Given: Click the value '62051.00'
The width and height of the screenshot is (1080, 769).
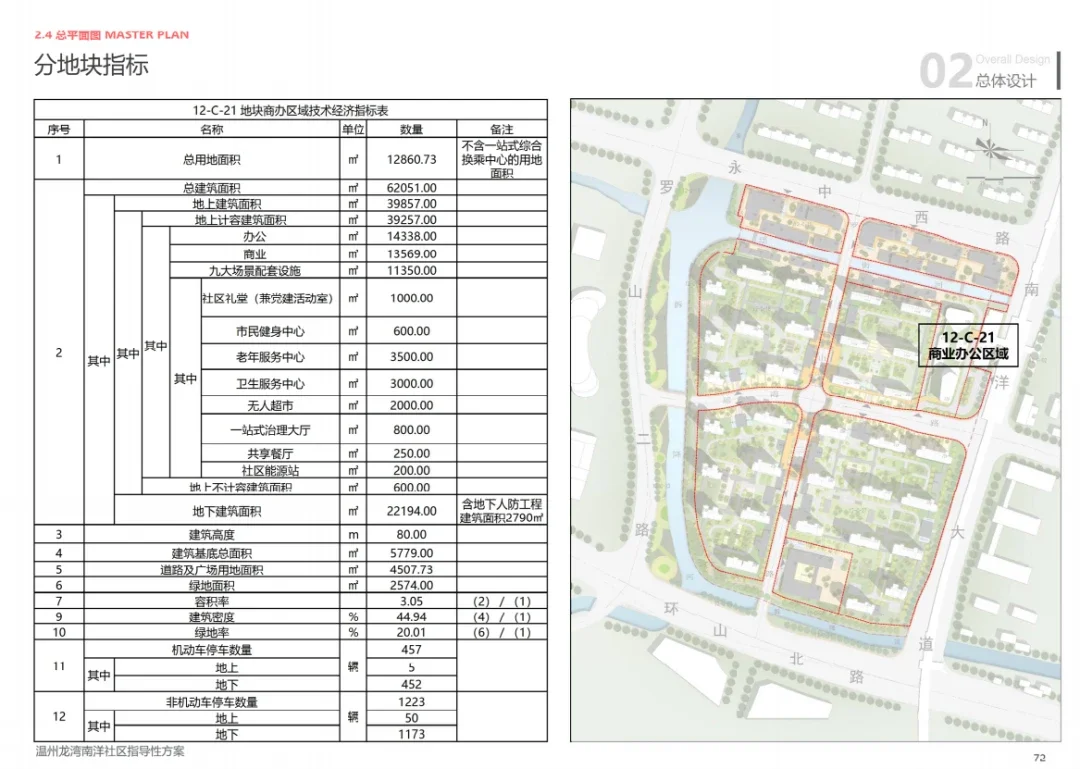Looking at the screenshot, I should pos(411,187).
